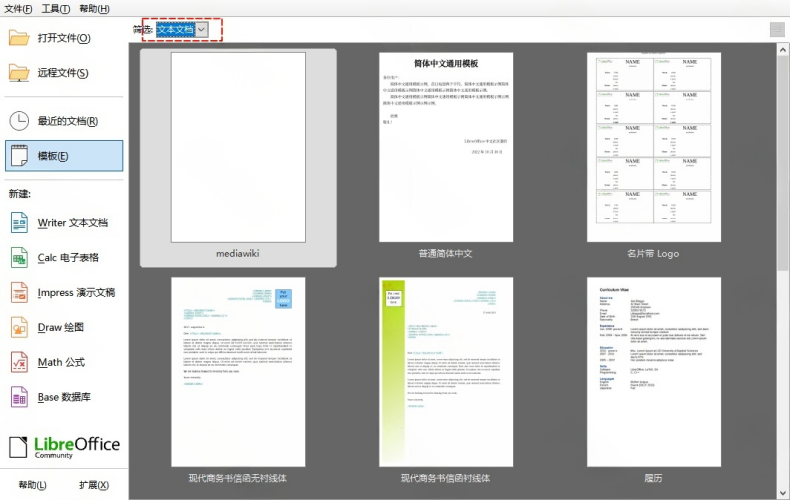
Task: Click the 远程文件 folder icon
Action: pyautogui.click(x=20, y=73)
